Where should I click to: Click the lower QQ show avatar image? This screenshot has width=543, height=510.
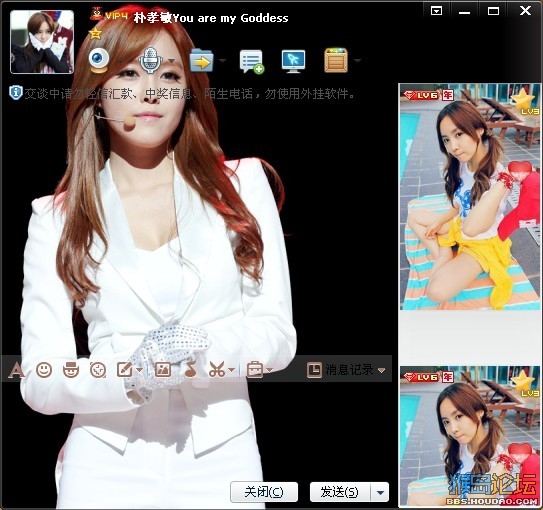(x=470, y=436)
